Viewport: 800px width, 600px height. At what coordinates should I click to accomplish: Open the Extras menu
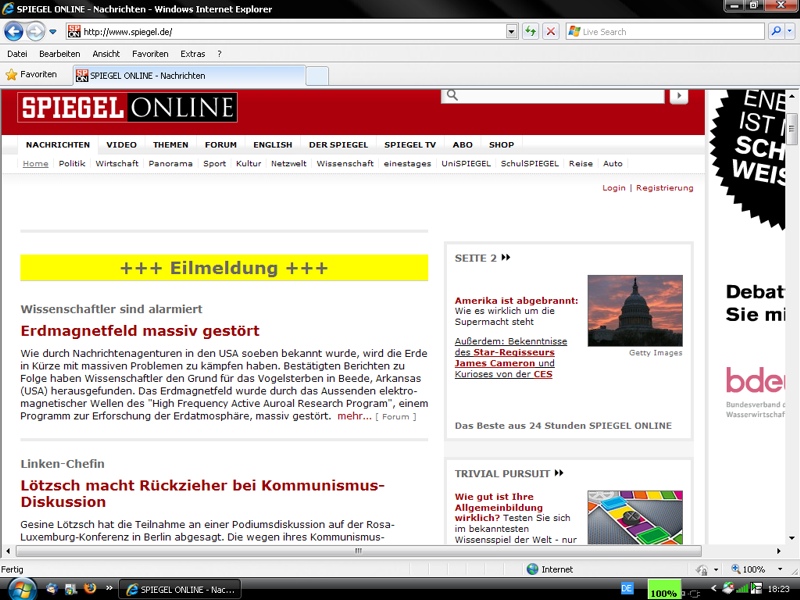(193, 54)
